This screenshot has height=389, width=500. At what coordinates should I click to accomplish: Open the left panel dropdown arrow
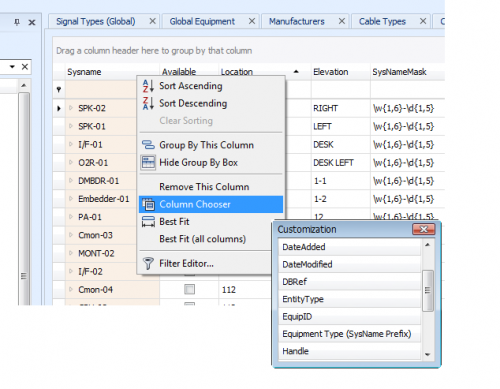point(12,67)
